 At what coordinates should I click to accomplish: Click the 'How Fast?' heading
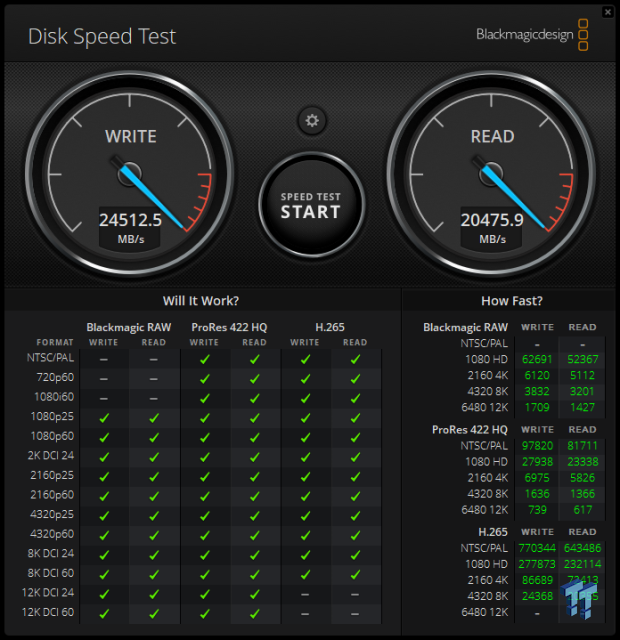click(x=512, y=301)
